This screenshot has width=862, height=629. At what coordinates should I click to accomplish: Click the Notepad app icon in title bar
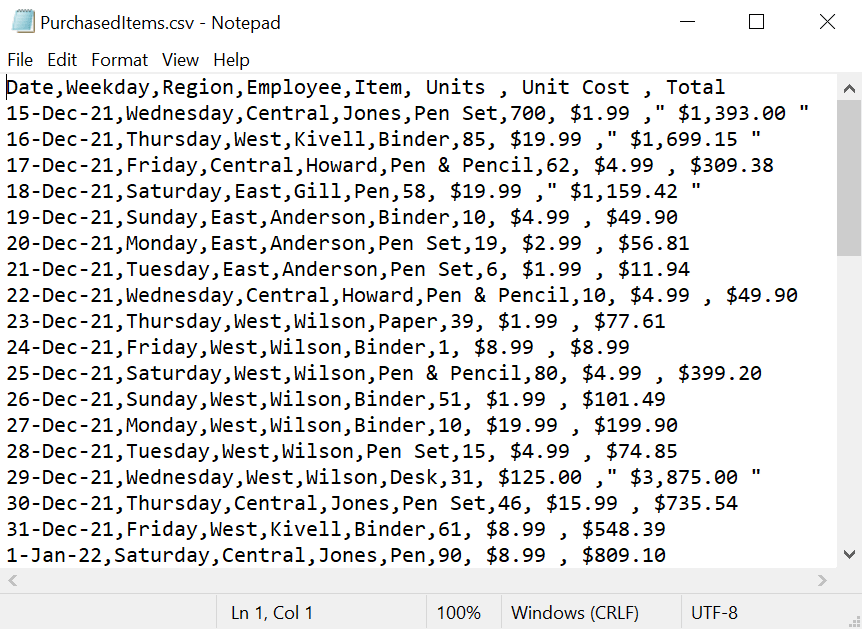pyautogui.click(x=23, y=22)
